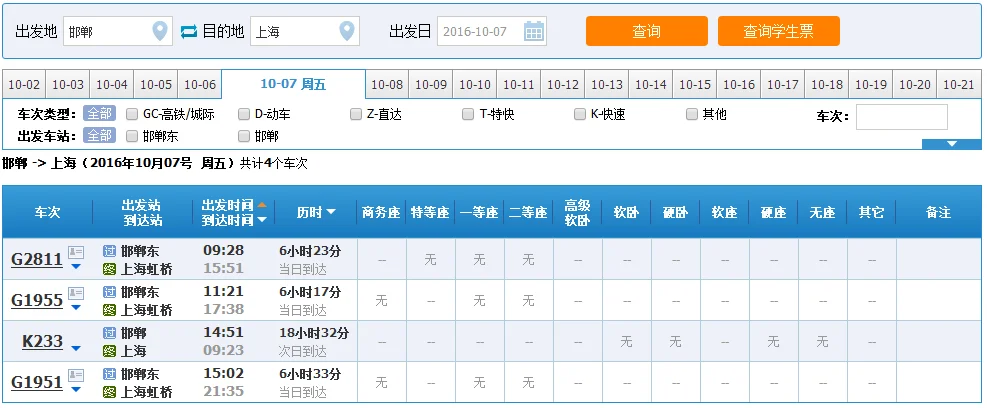Screen dimensions: 987x408
Task: Go to the 10-15 date tab
Action: 695,84
